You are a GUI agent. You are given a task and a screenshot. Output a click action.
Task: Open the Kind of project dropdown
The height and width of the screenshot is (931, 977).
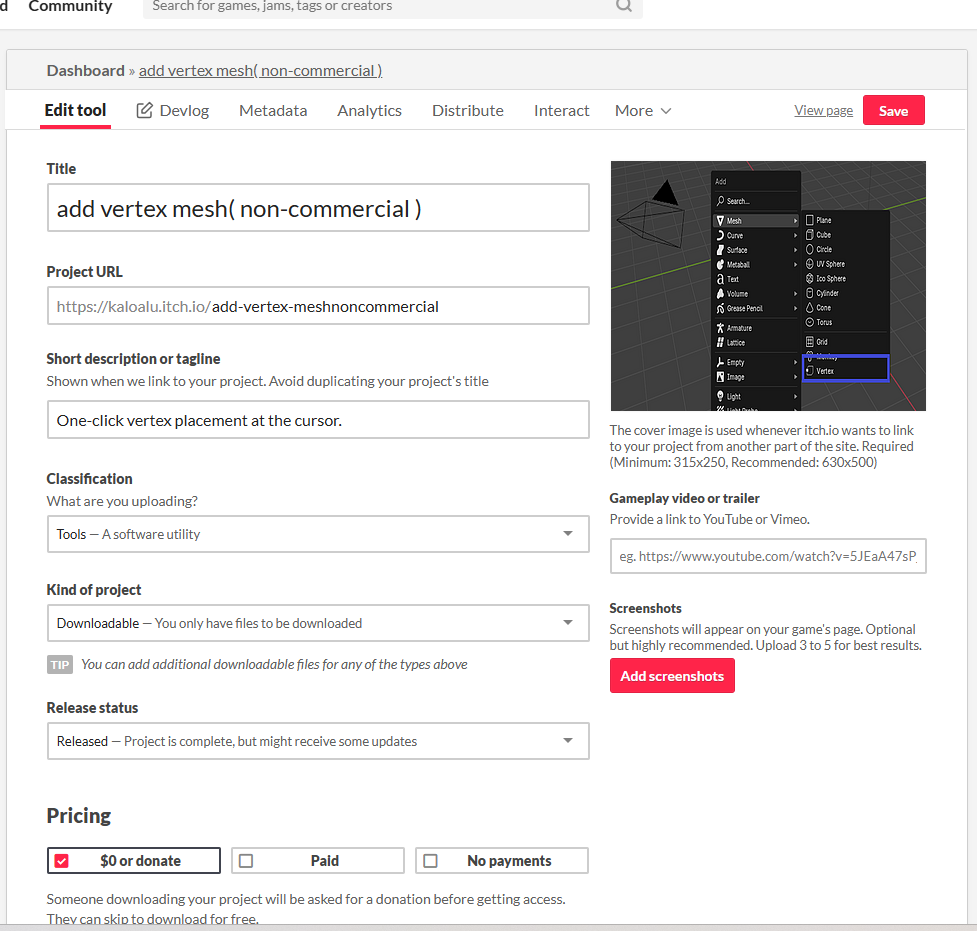[x=318, y=623]
